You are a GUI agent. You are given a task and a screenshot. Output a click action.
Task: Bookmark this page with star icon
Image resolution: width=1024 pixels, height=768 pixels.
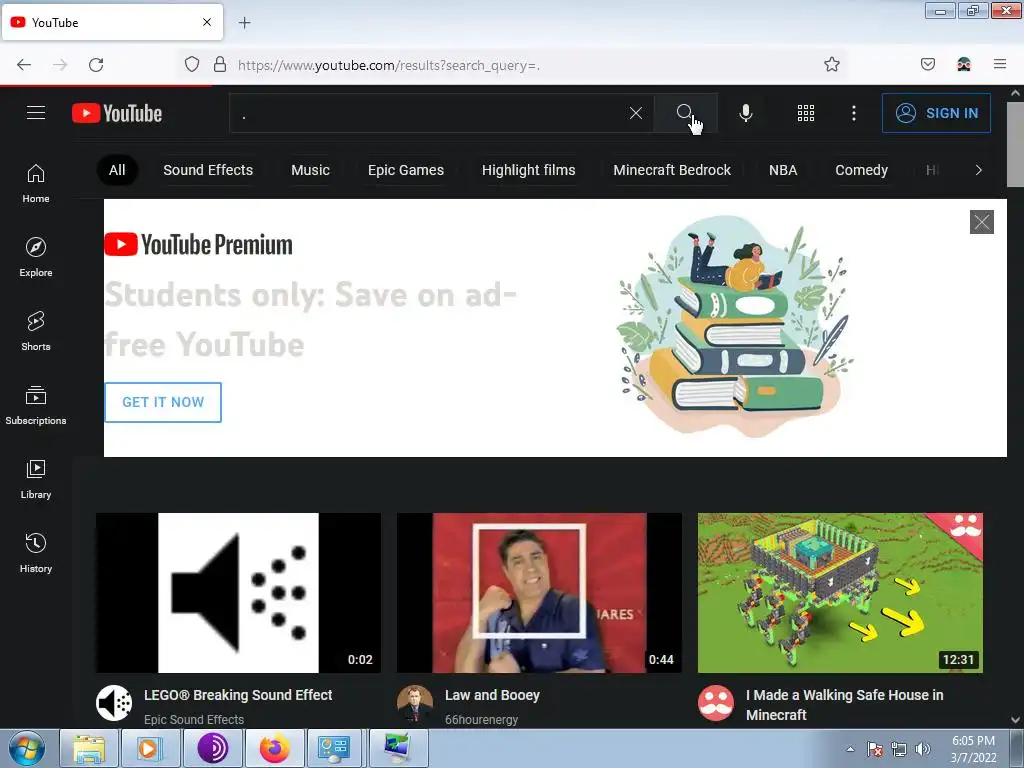[x=831, y=64]
